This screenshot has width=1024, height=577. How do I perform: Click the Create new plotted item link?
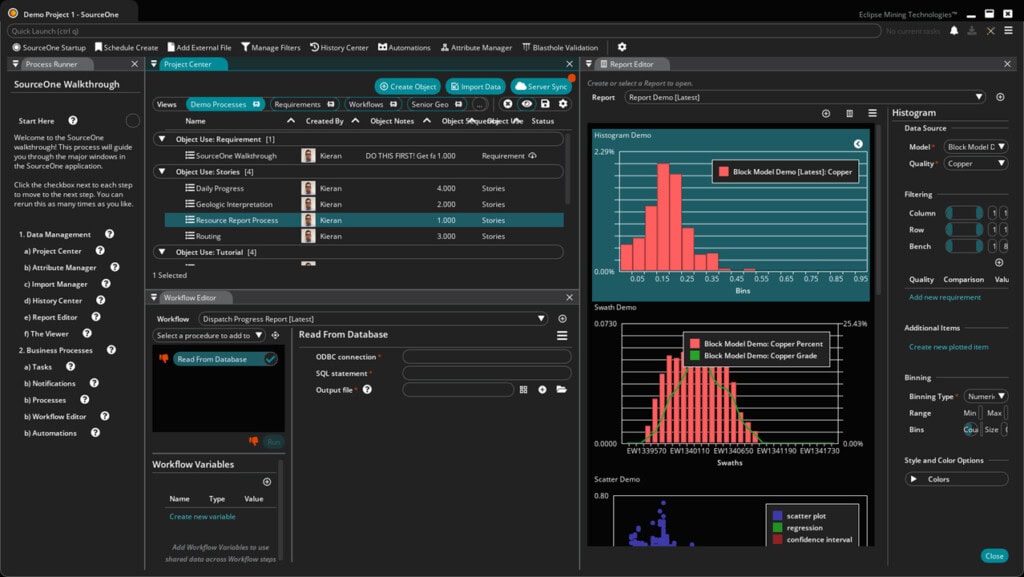point(948,347)
